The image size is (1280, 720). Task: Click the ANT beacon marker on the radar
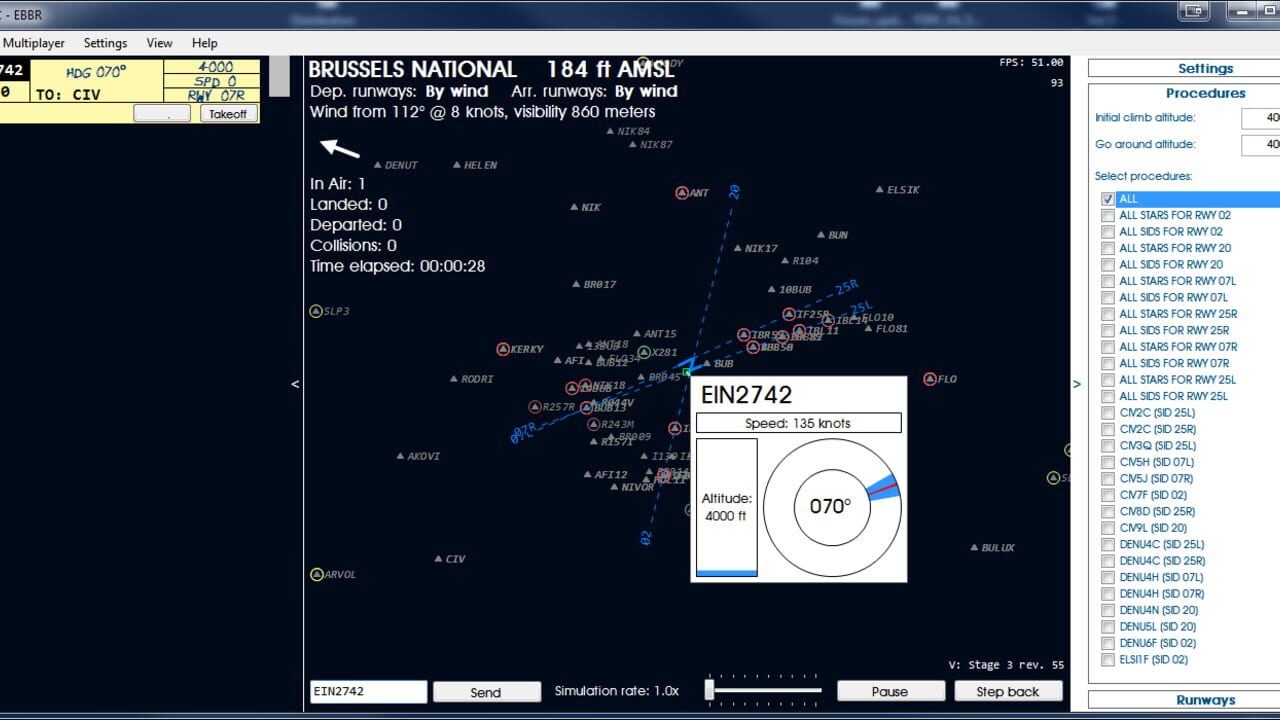tap(682, 193)
